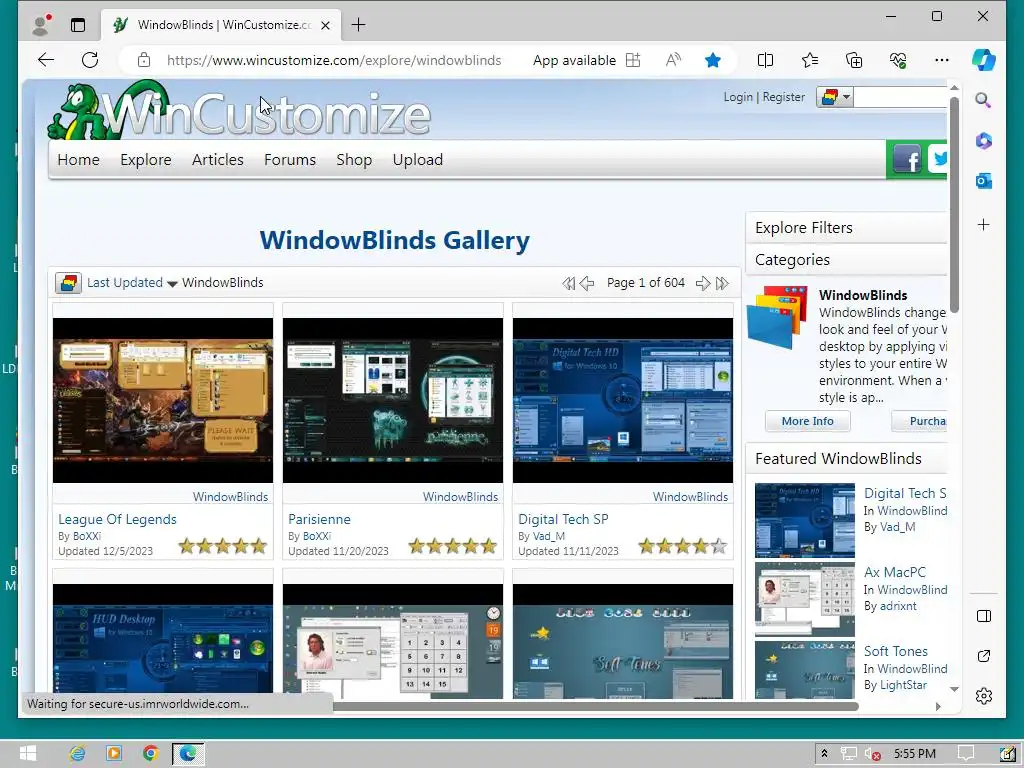Go to next gallery page arrow
This screenshot has height=768, width=1024.
pyautogui.click(x=703, y=283)
